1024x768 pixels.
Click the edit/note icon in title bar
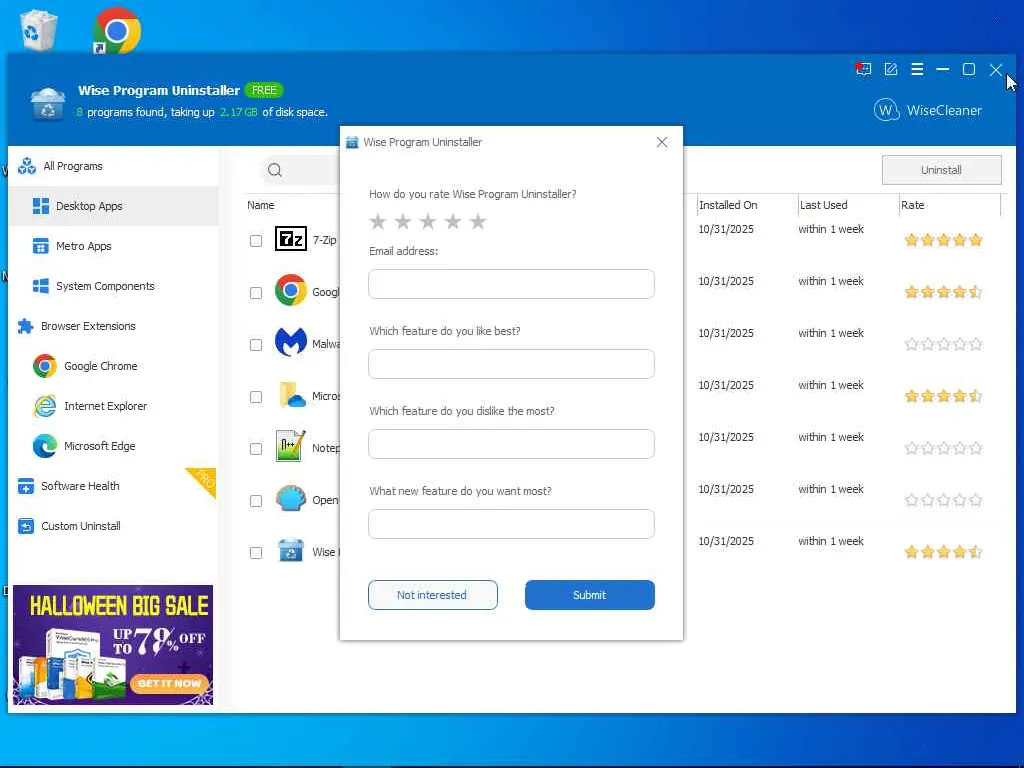click(891, 69)
